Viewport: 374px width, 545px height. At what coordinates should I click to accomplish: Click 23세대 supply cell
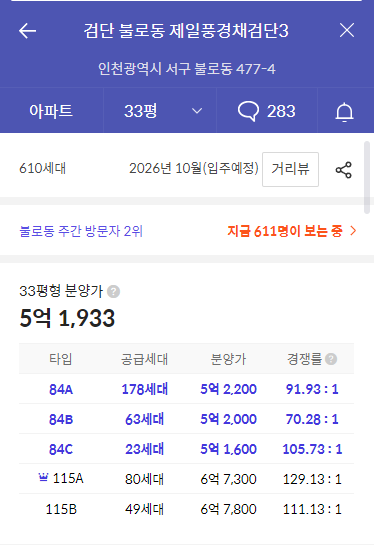[145, 449]
